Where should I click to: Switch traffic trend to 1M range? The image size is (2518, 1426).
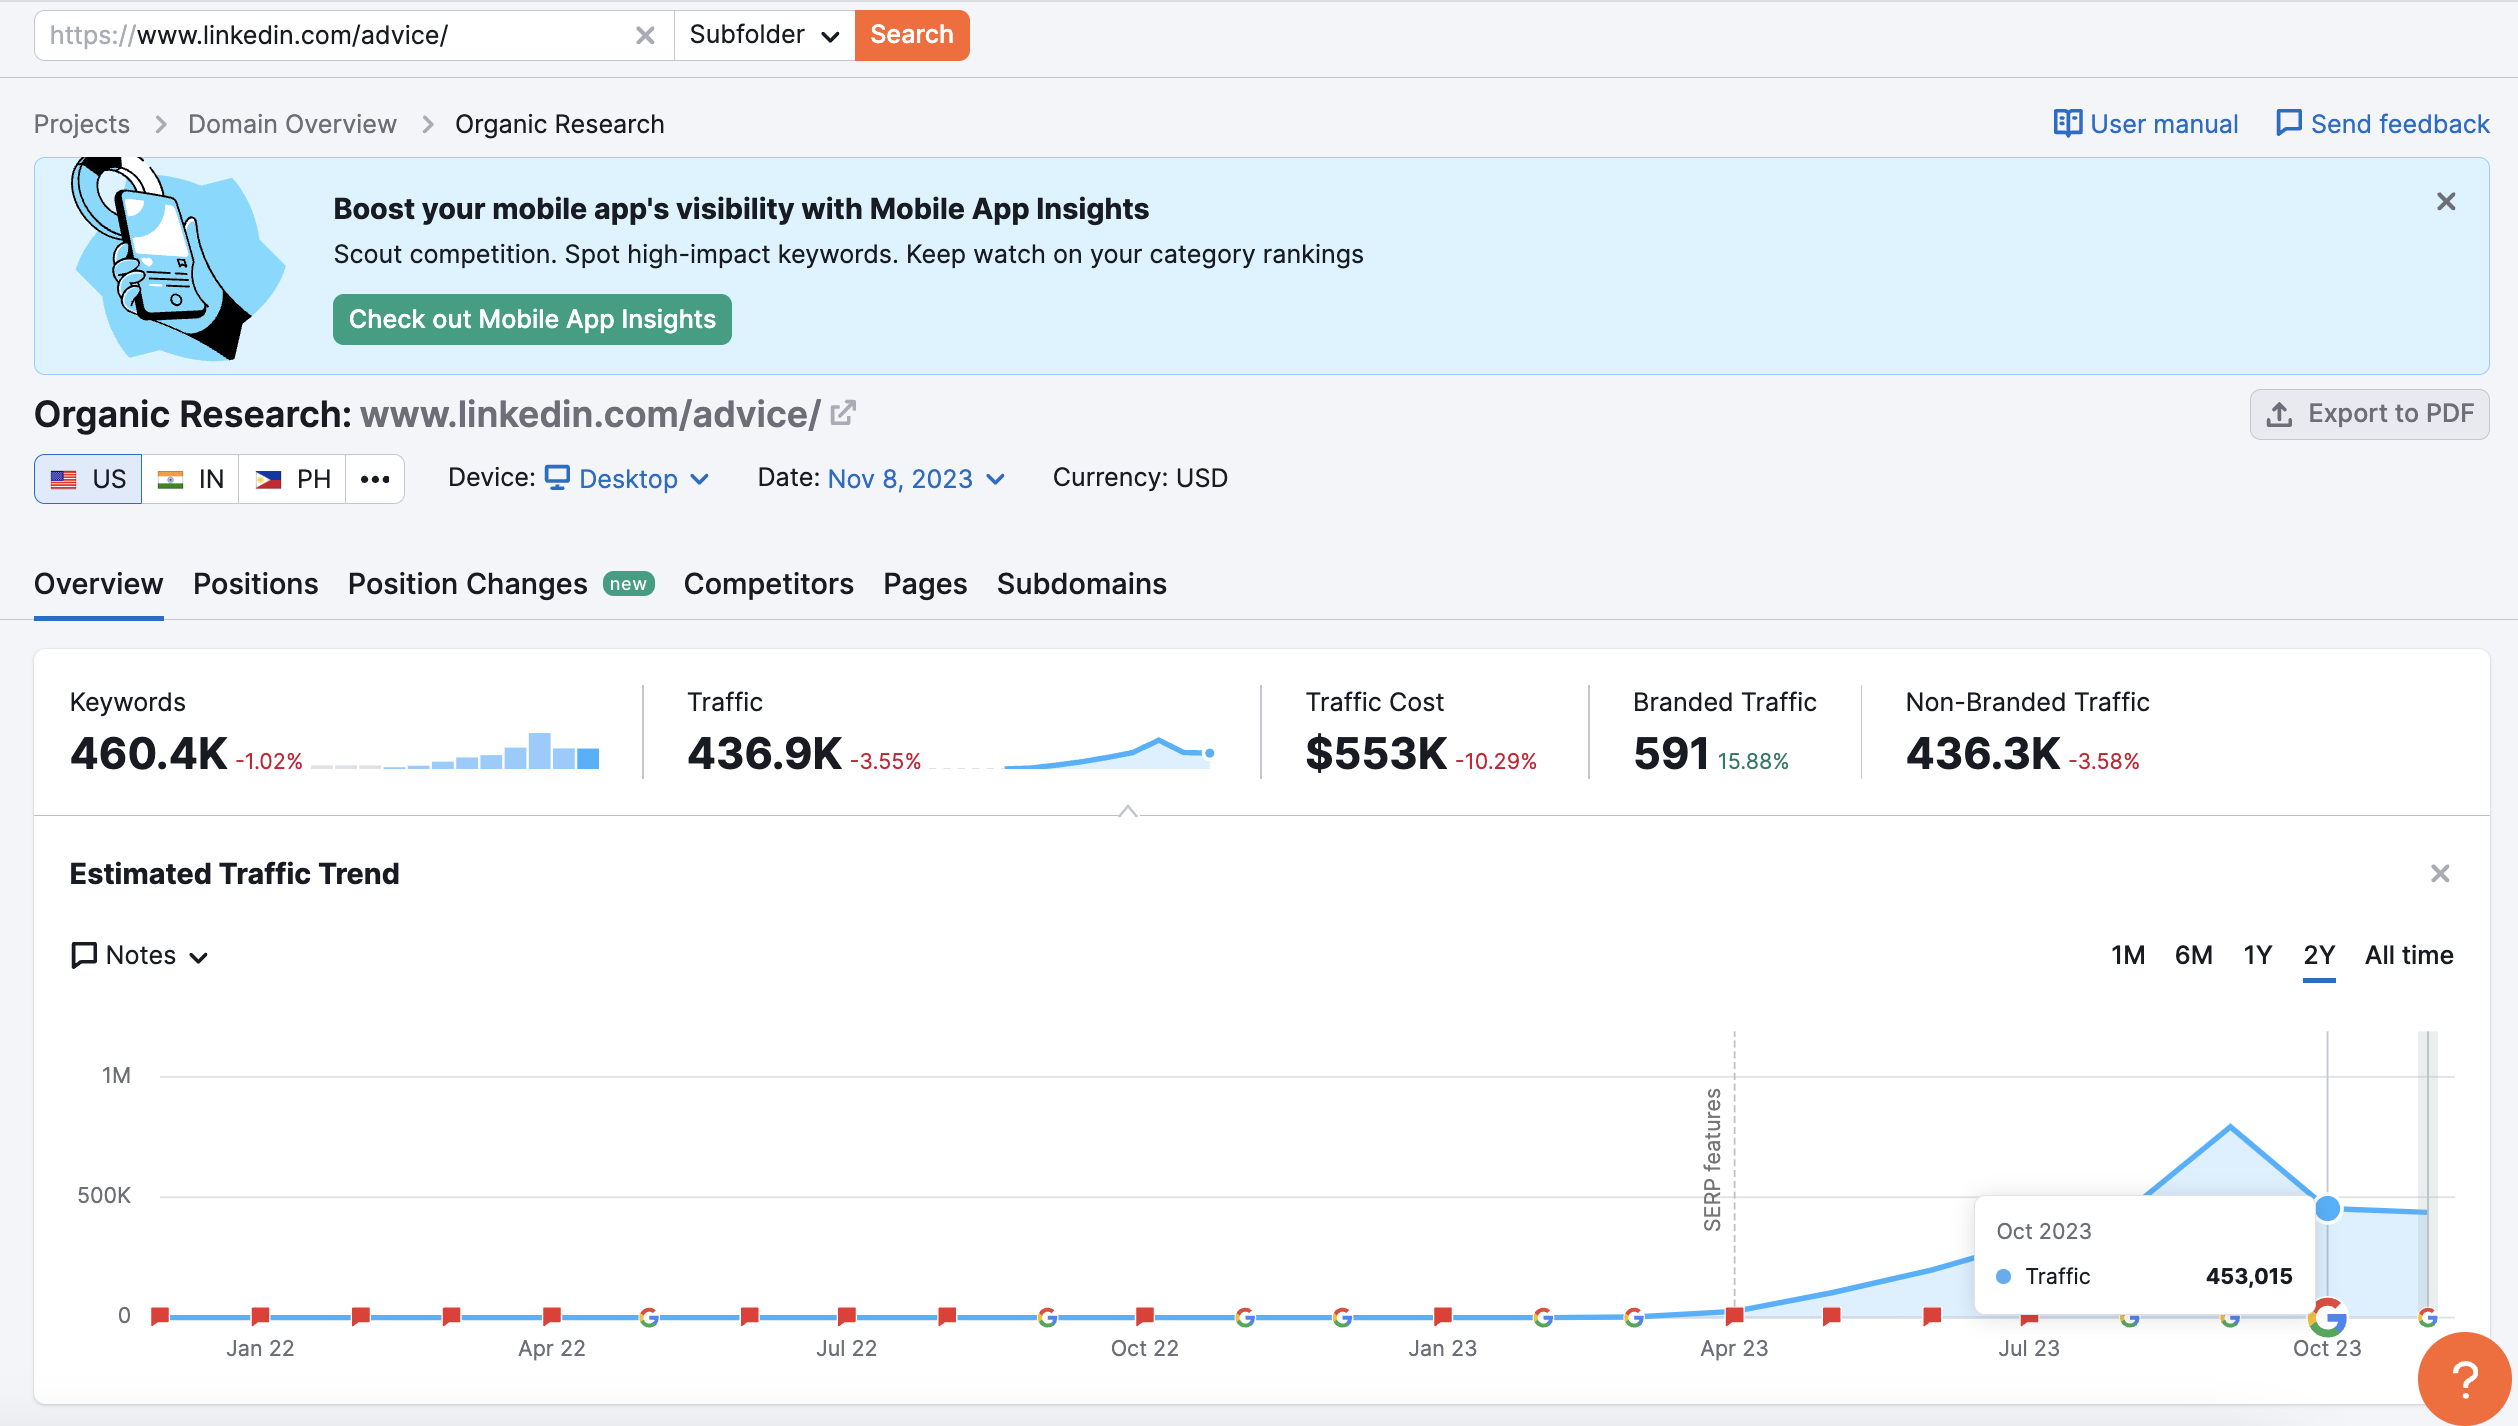2128,955
